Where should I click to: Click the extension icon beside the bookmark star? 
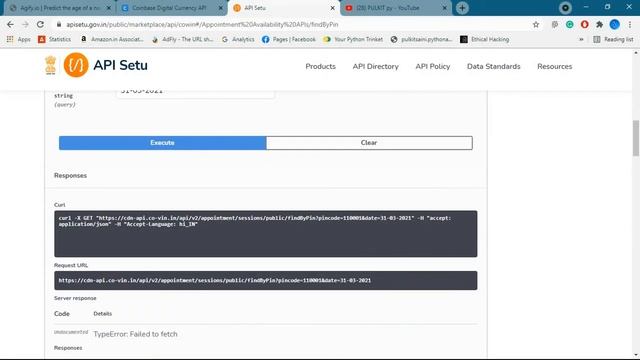coord(554,24)
